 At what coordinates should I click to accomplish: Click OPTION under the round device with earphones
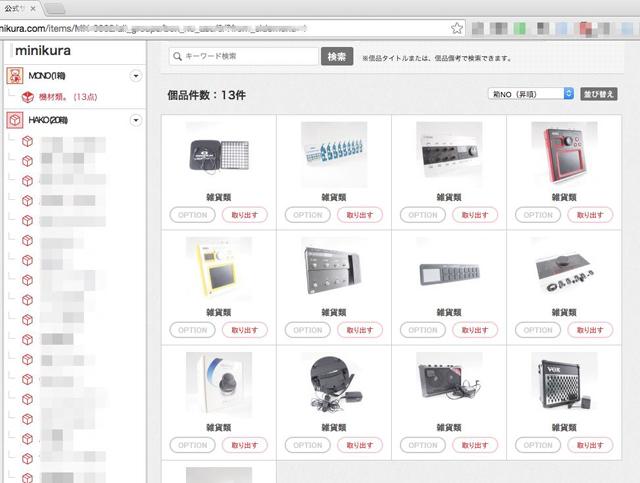click(x=307, y=445)
